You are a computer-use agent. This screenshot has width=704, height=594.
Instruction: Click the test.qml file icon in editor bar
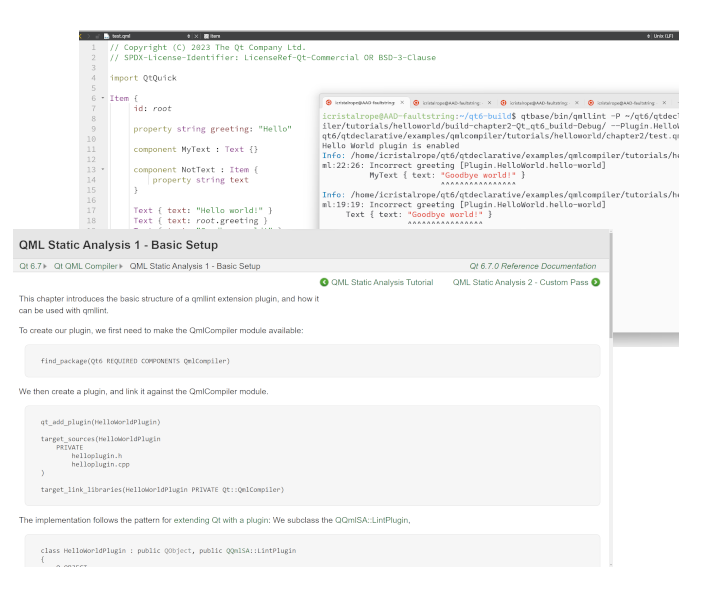pos(106,36)
